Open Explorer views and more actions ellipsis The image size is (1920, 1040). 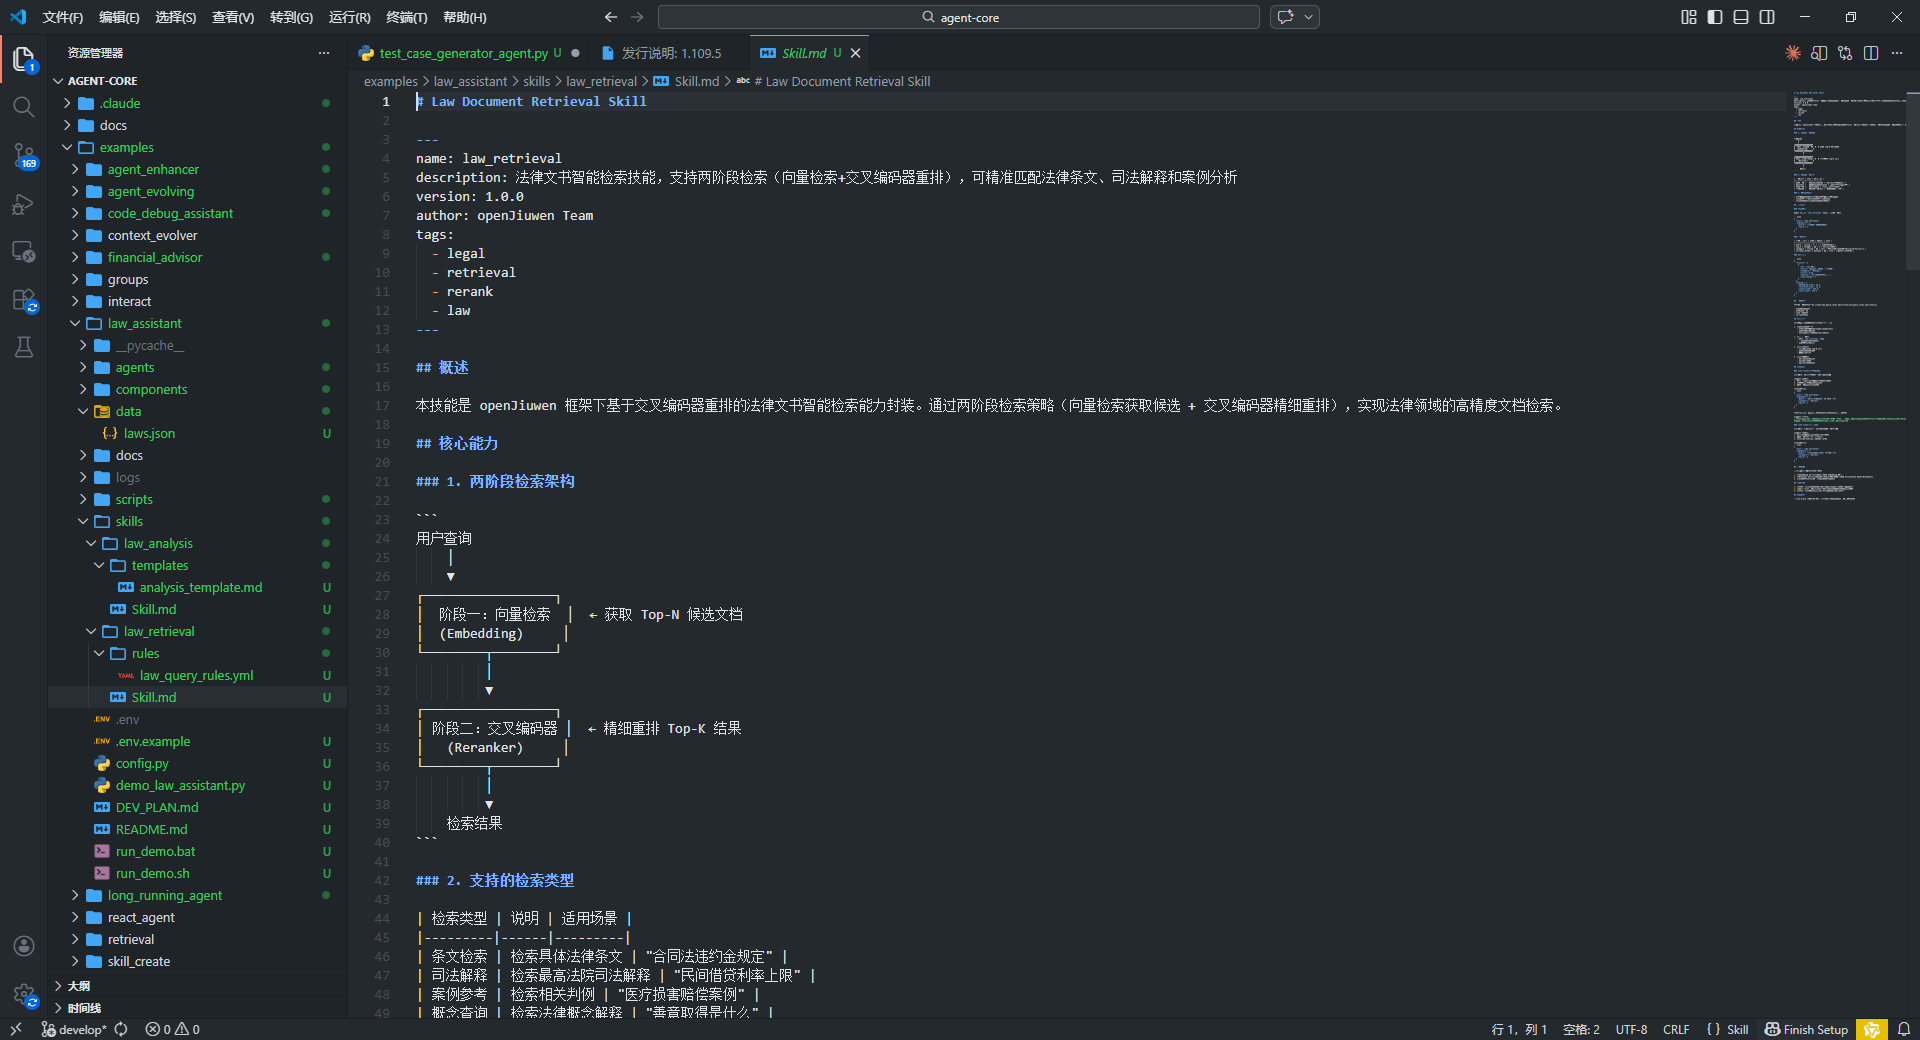click(x=324, y=53)
